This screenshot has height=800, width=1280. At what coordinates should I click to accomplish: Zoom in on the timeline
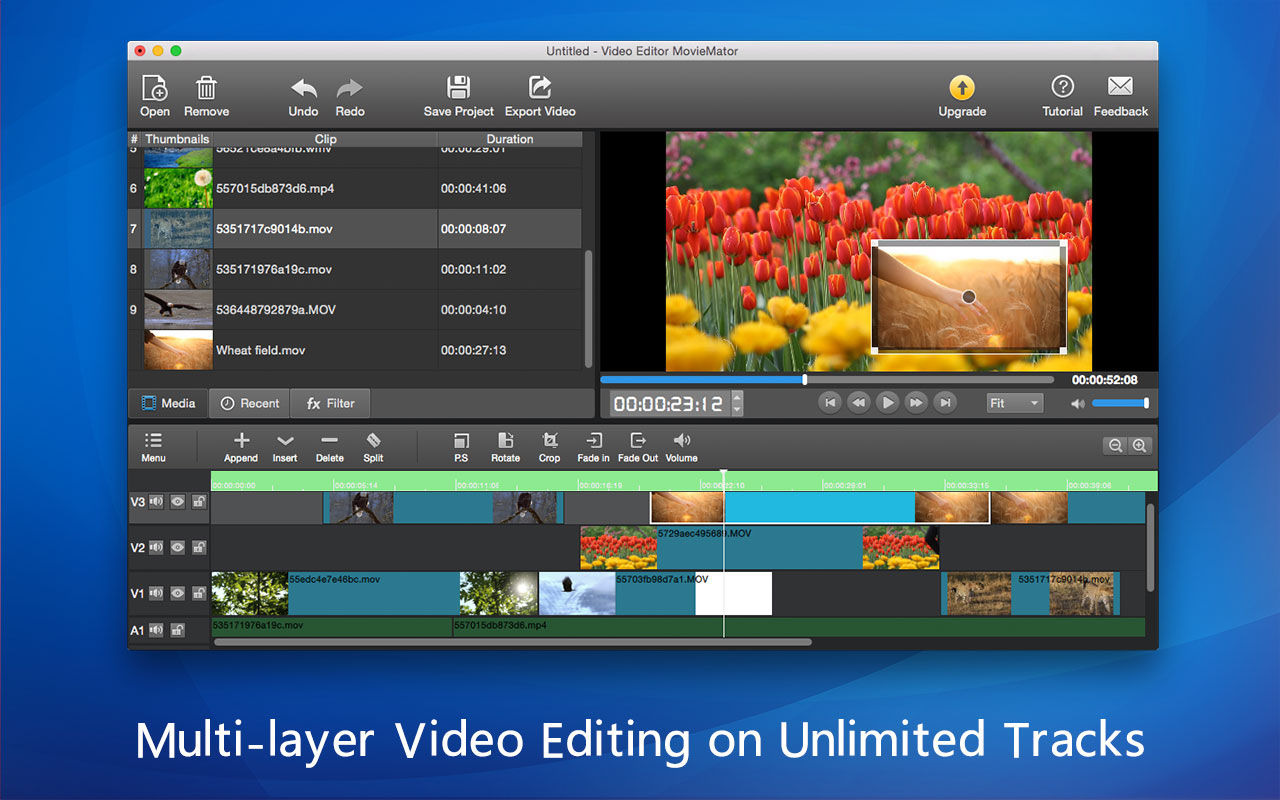point(1139,446)
